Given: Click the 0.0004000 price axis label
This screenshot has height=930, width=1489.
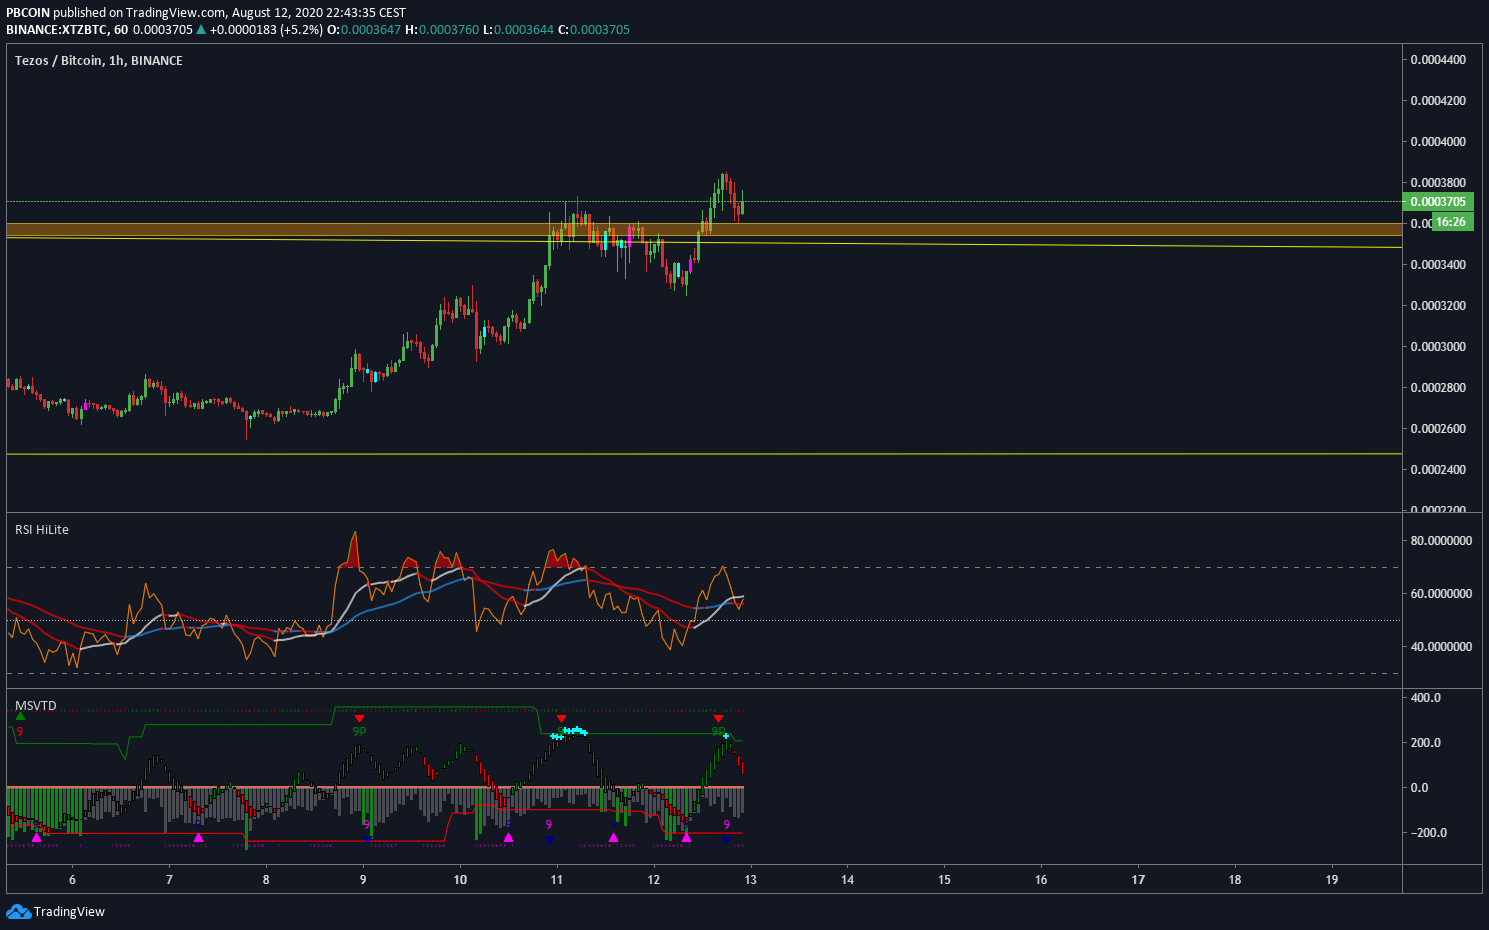Looking at the screenshot, I should [x=1438, y=142].
